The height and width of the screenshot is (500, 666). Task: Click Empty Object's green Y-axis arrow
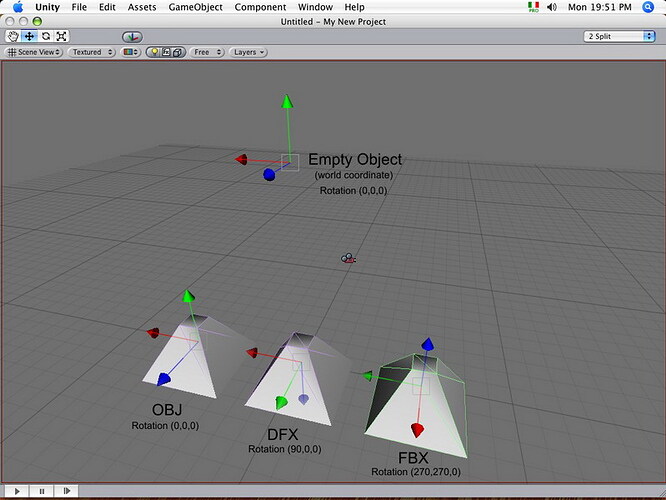[288, 102]
